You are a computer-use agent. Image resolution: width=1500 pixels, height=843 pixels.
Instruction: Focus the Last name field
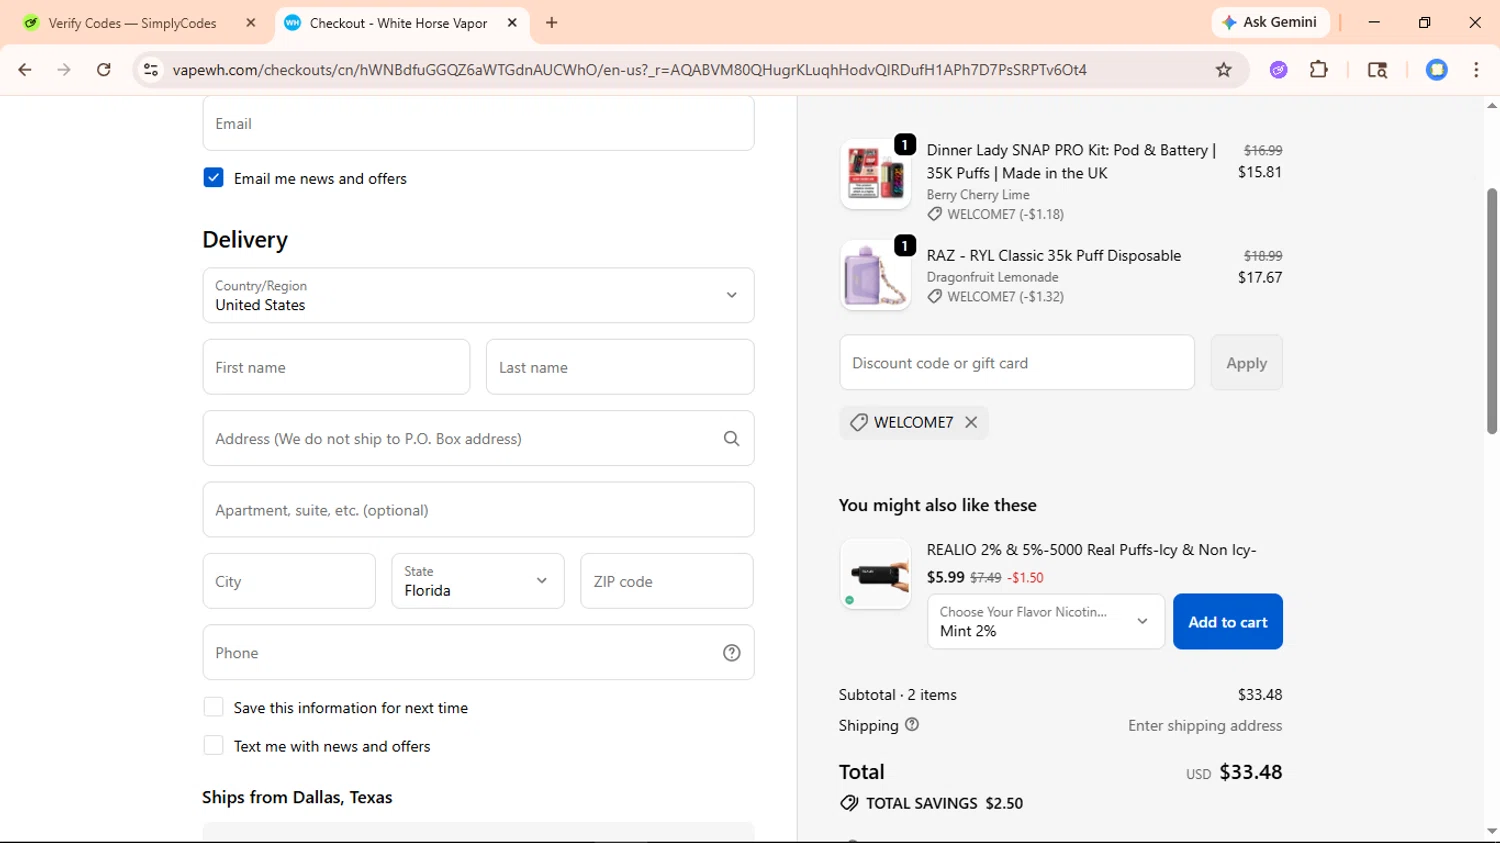click(620, 367)
